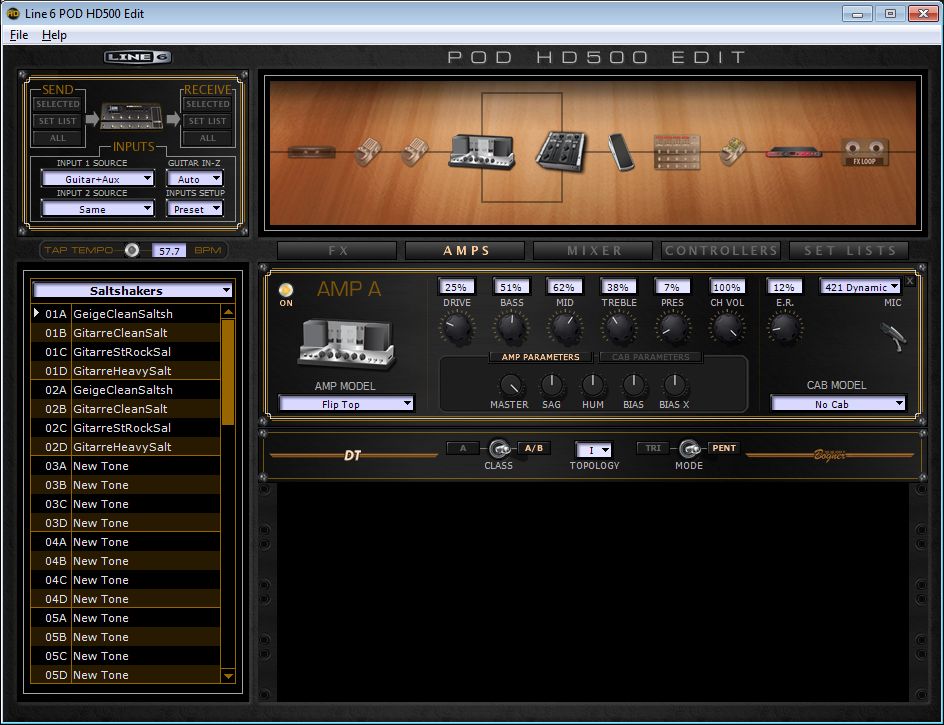Select class A option
This screenshot has width=944, height=725.
(x=463, y=448)
